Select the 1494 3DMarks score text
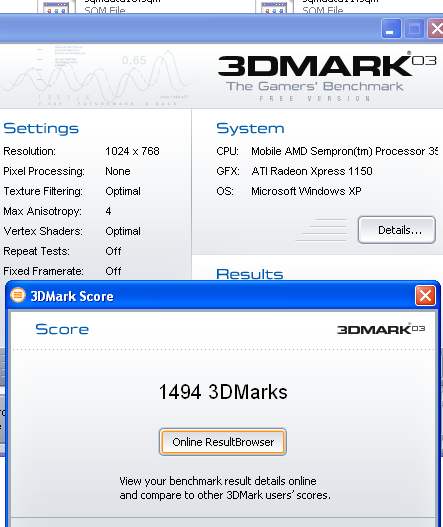The width and height of the screenshot is (443, 527). point(223,392)
